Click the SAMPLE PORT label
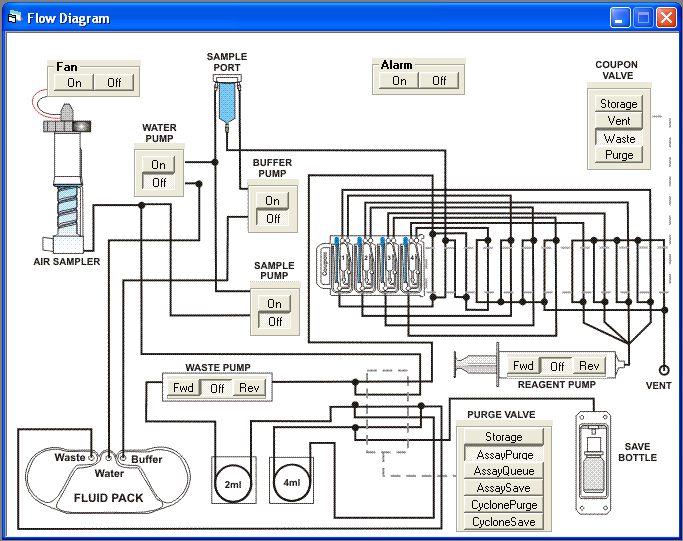 click(x=227, y=62)
